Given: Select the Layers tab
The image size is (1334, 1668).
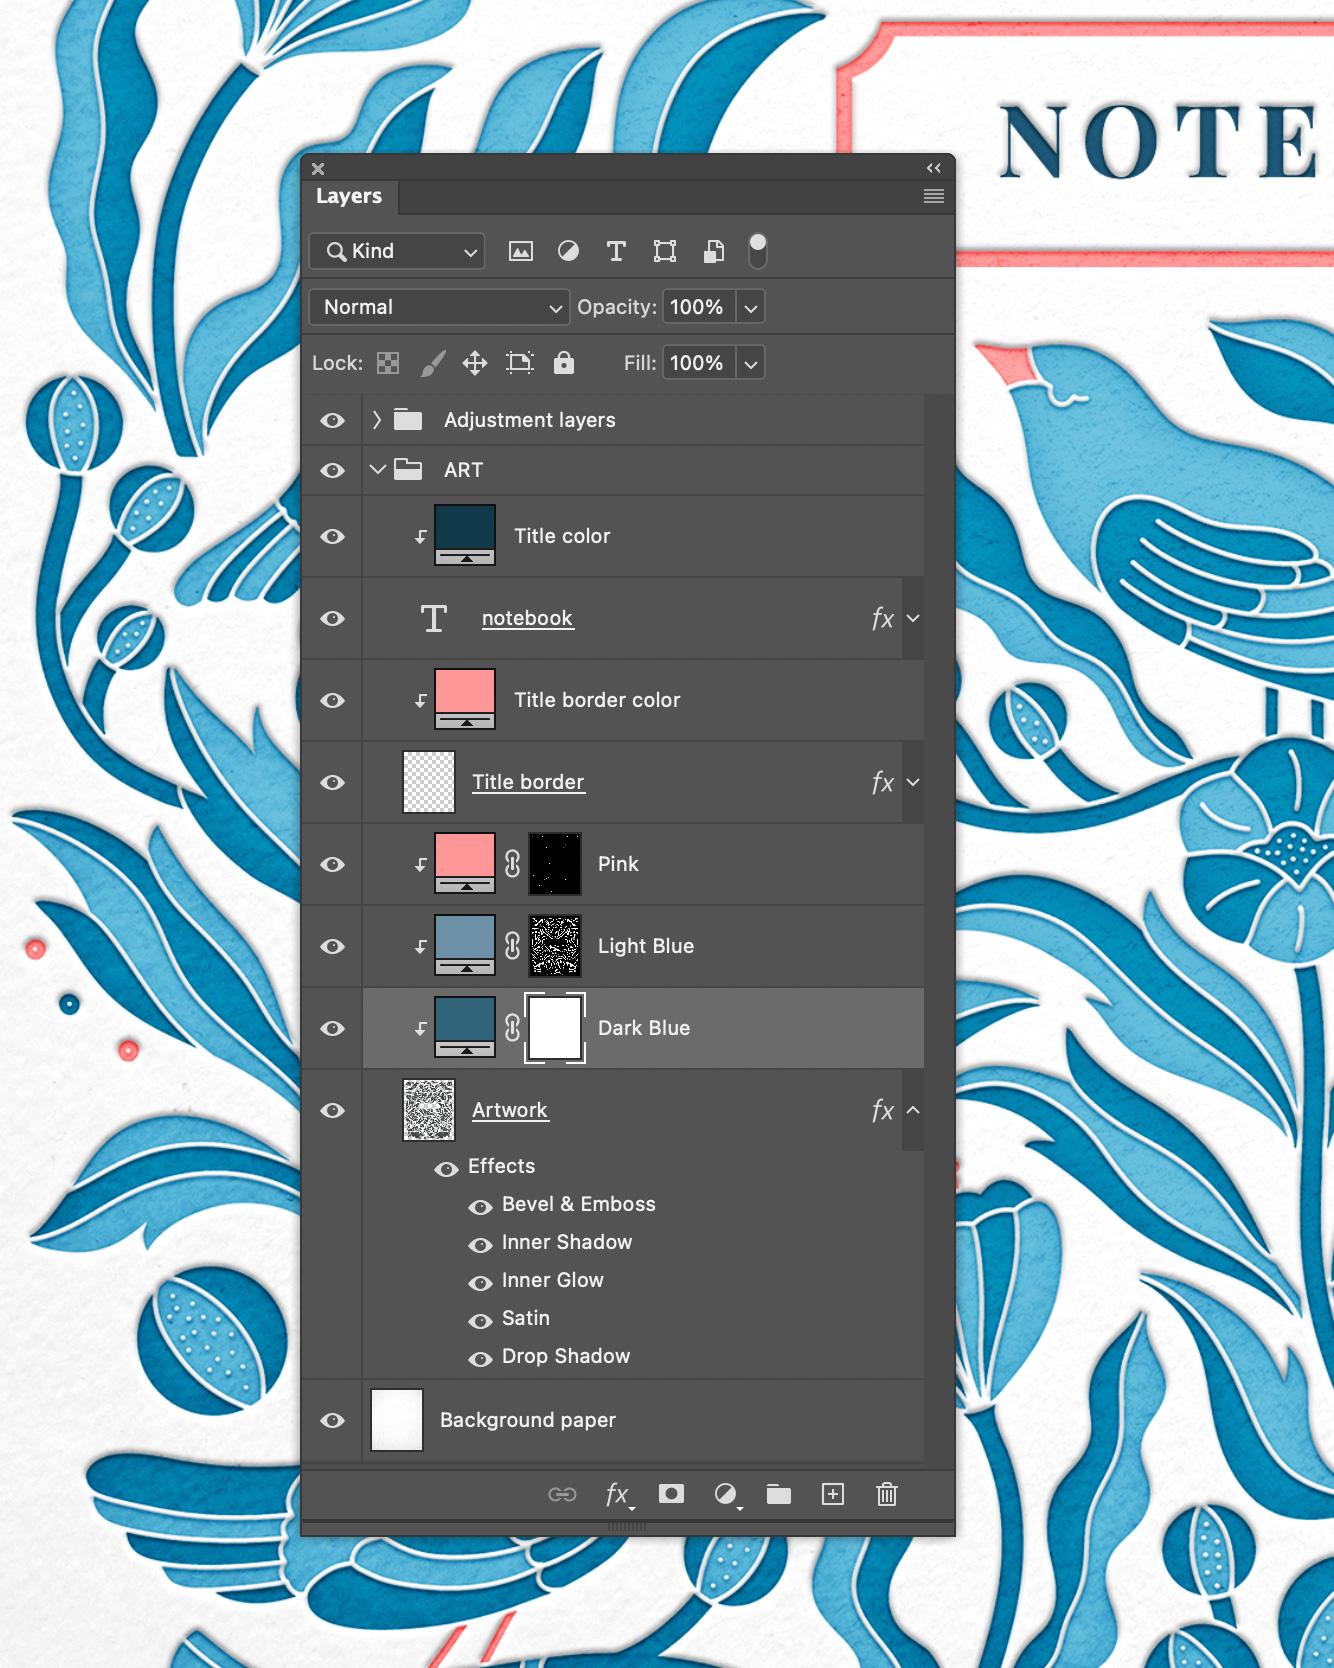Looking at the screenshot, I should click(x=349, y=196).
